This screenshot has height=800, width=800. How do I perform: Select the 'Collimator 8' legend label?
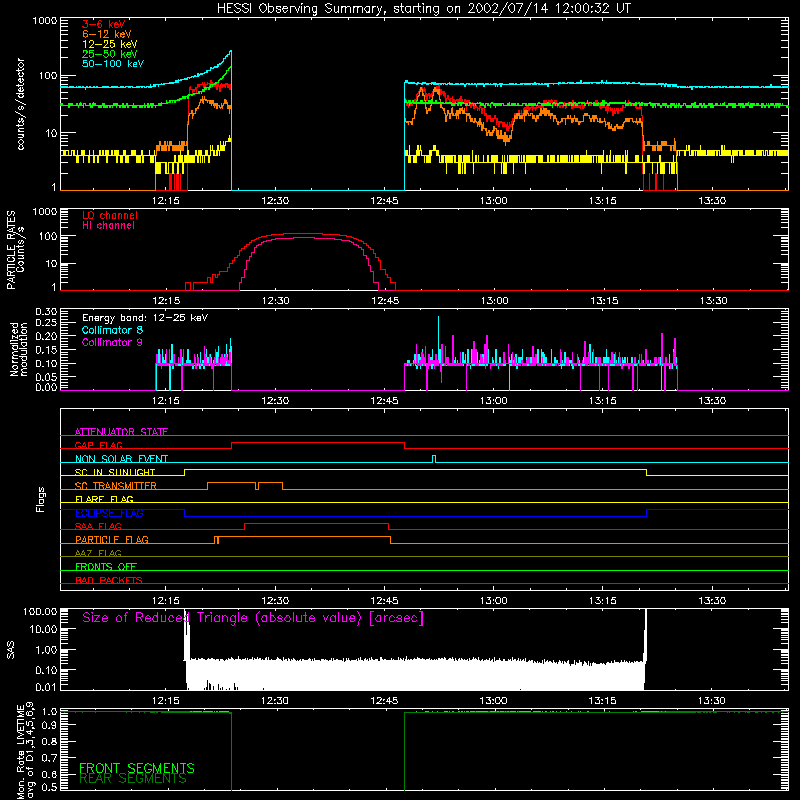pyautogui.click(x=112, y=330)
